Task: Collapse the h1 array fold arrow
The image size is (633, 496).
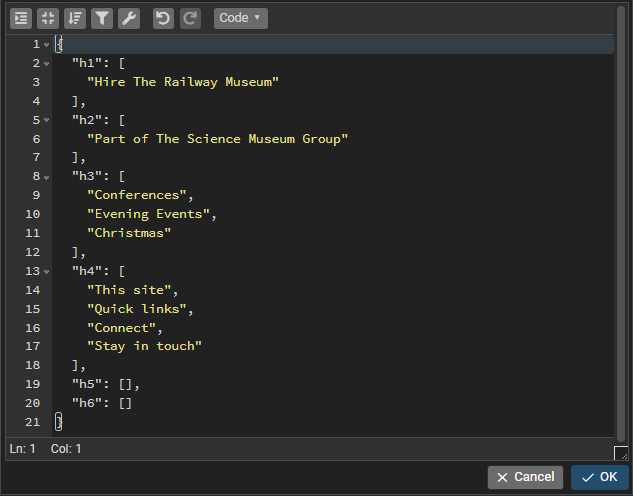Action: click(x=47, y=63)
